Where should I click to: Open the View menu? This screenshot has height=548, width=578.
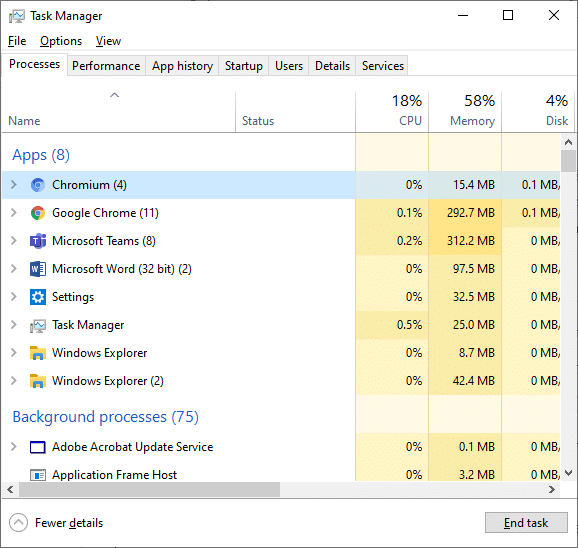coord(108,41)
